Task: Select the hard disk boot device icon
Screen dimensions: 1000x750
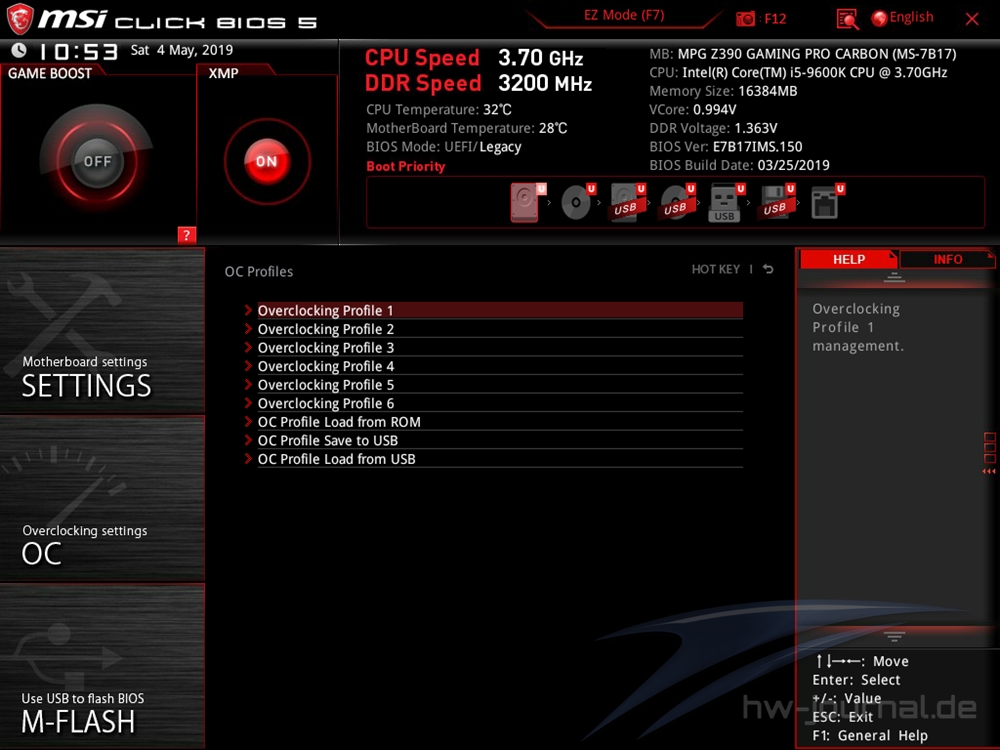Action: coord(527,202)
